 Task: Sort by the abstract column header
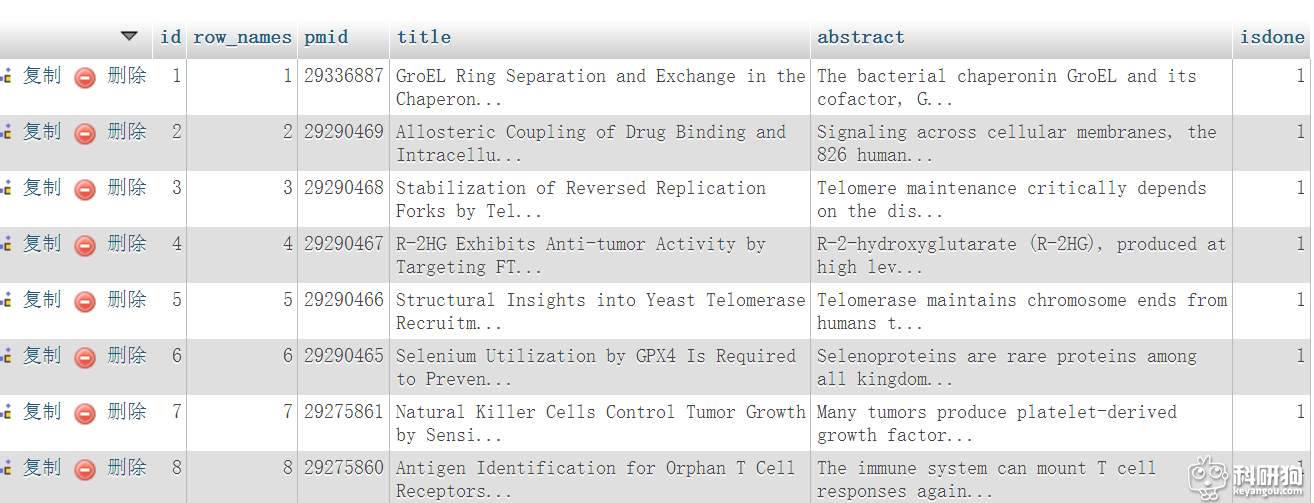point(861,37)
